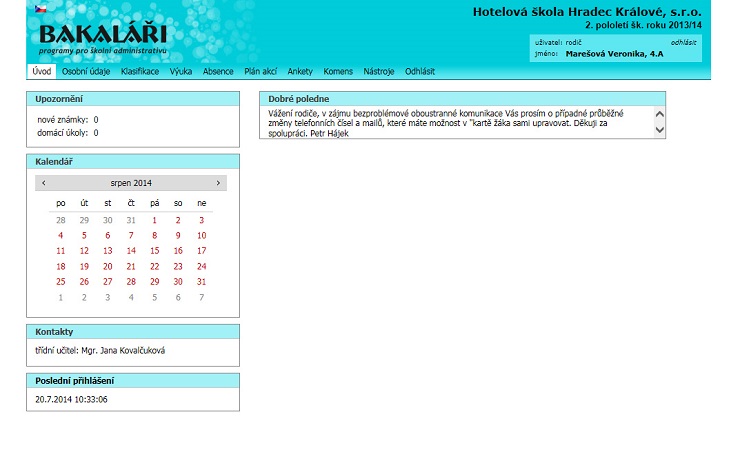Click the italic odhlásit link in user box
The height and width of the screenshot is (472, 740).
pyautogui.click(x=683, y=42)
